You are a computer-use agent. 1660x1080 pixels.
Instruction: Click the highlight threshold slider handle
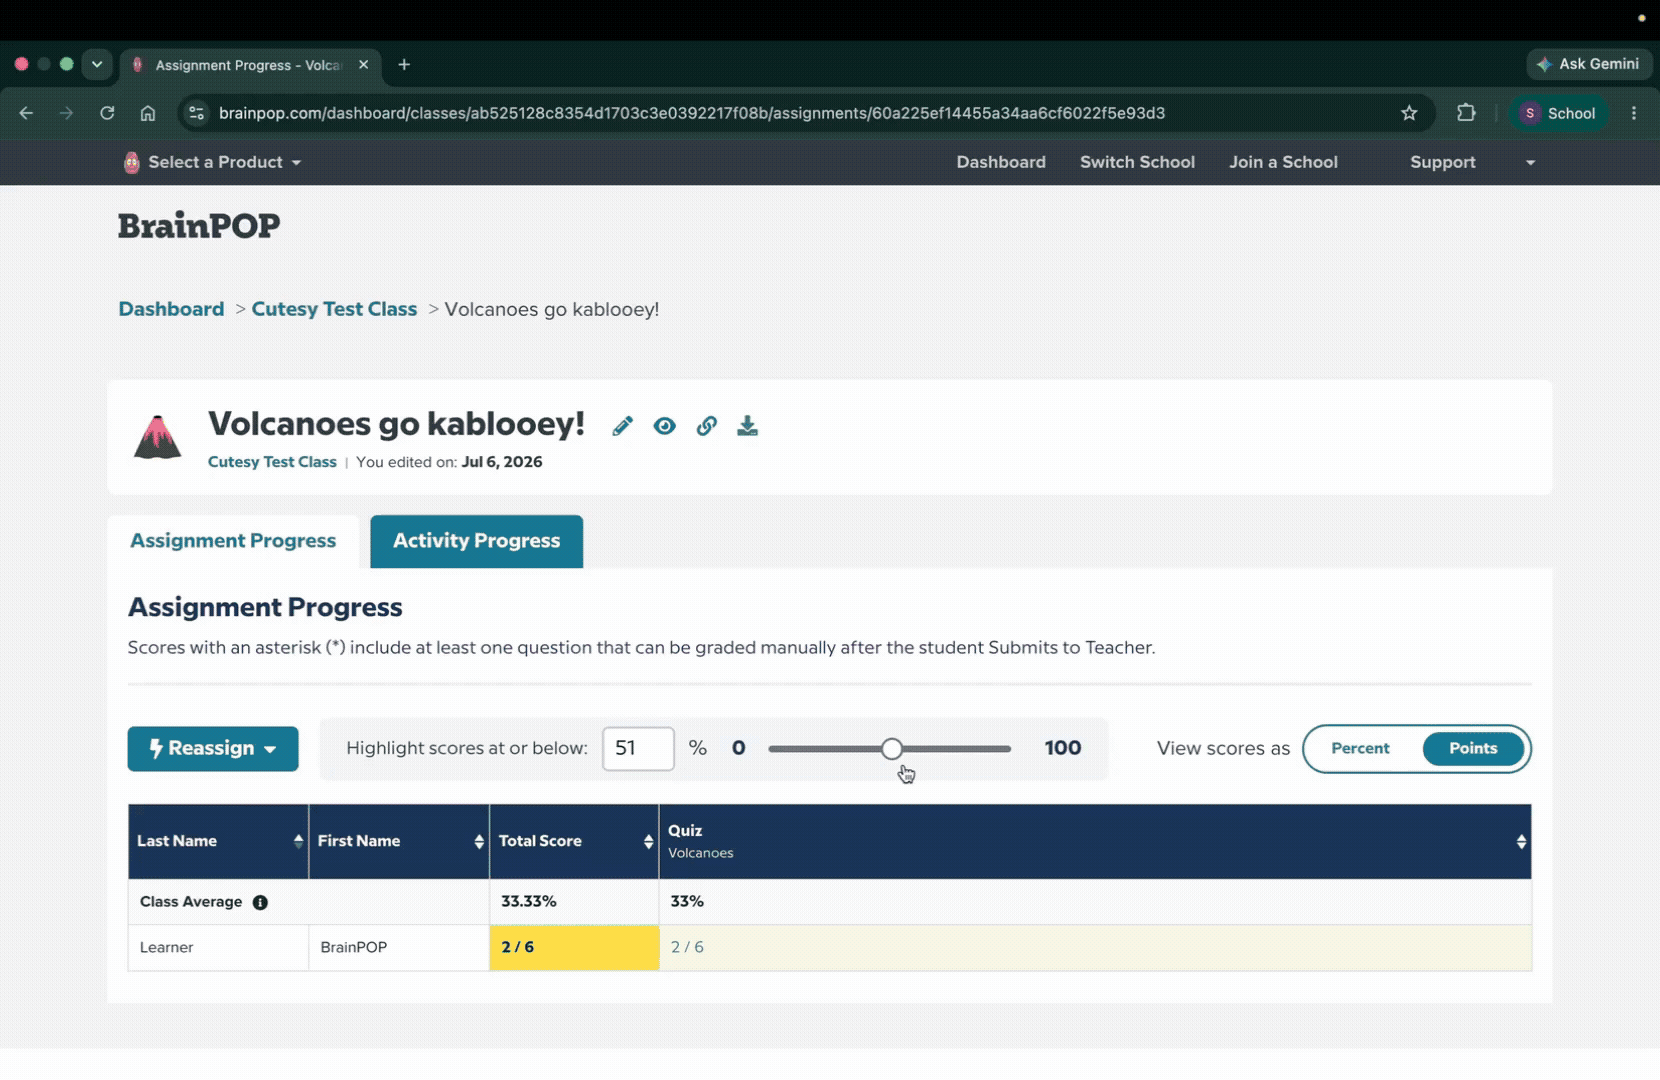tap(892, 748)
